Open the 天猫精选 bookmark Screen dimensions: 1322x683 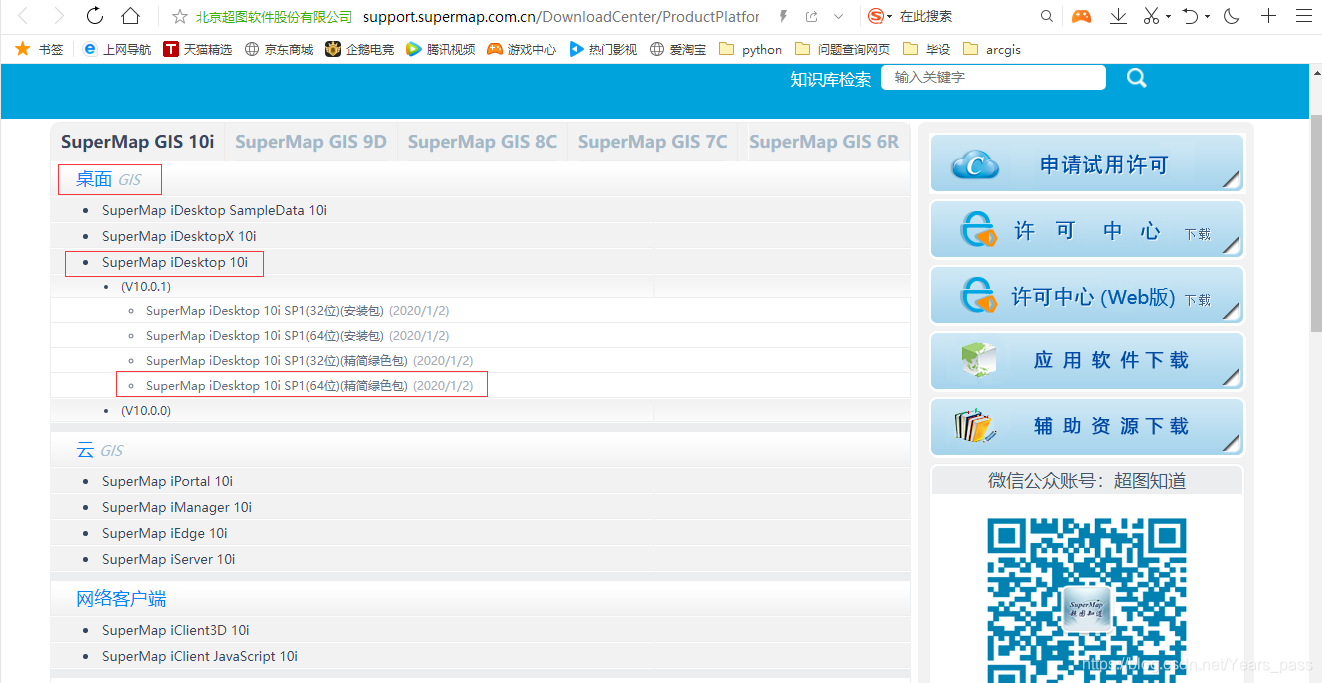[198, 49]
